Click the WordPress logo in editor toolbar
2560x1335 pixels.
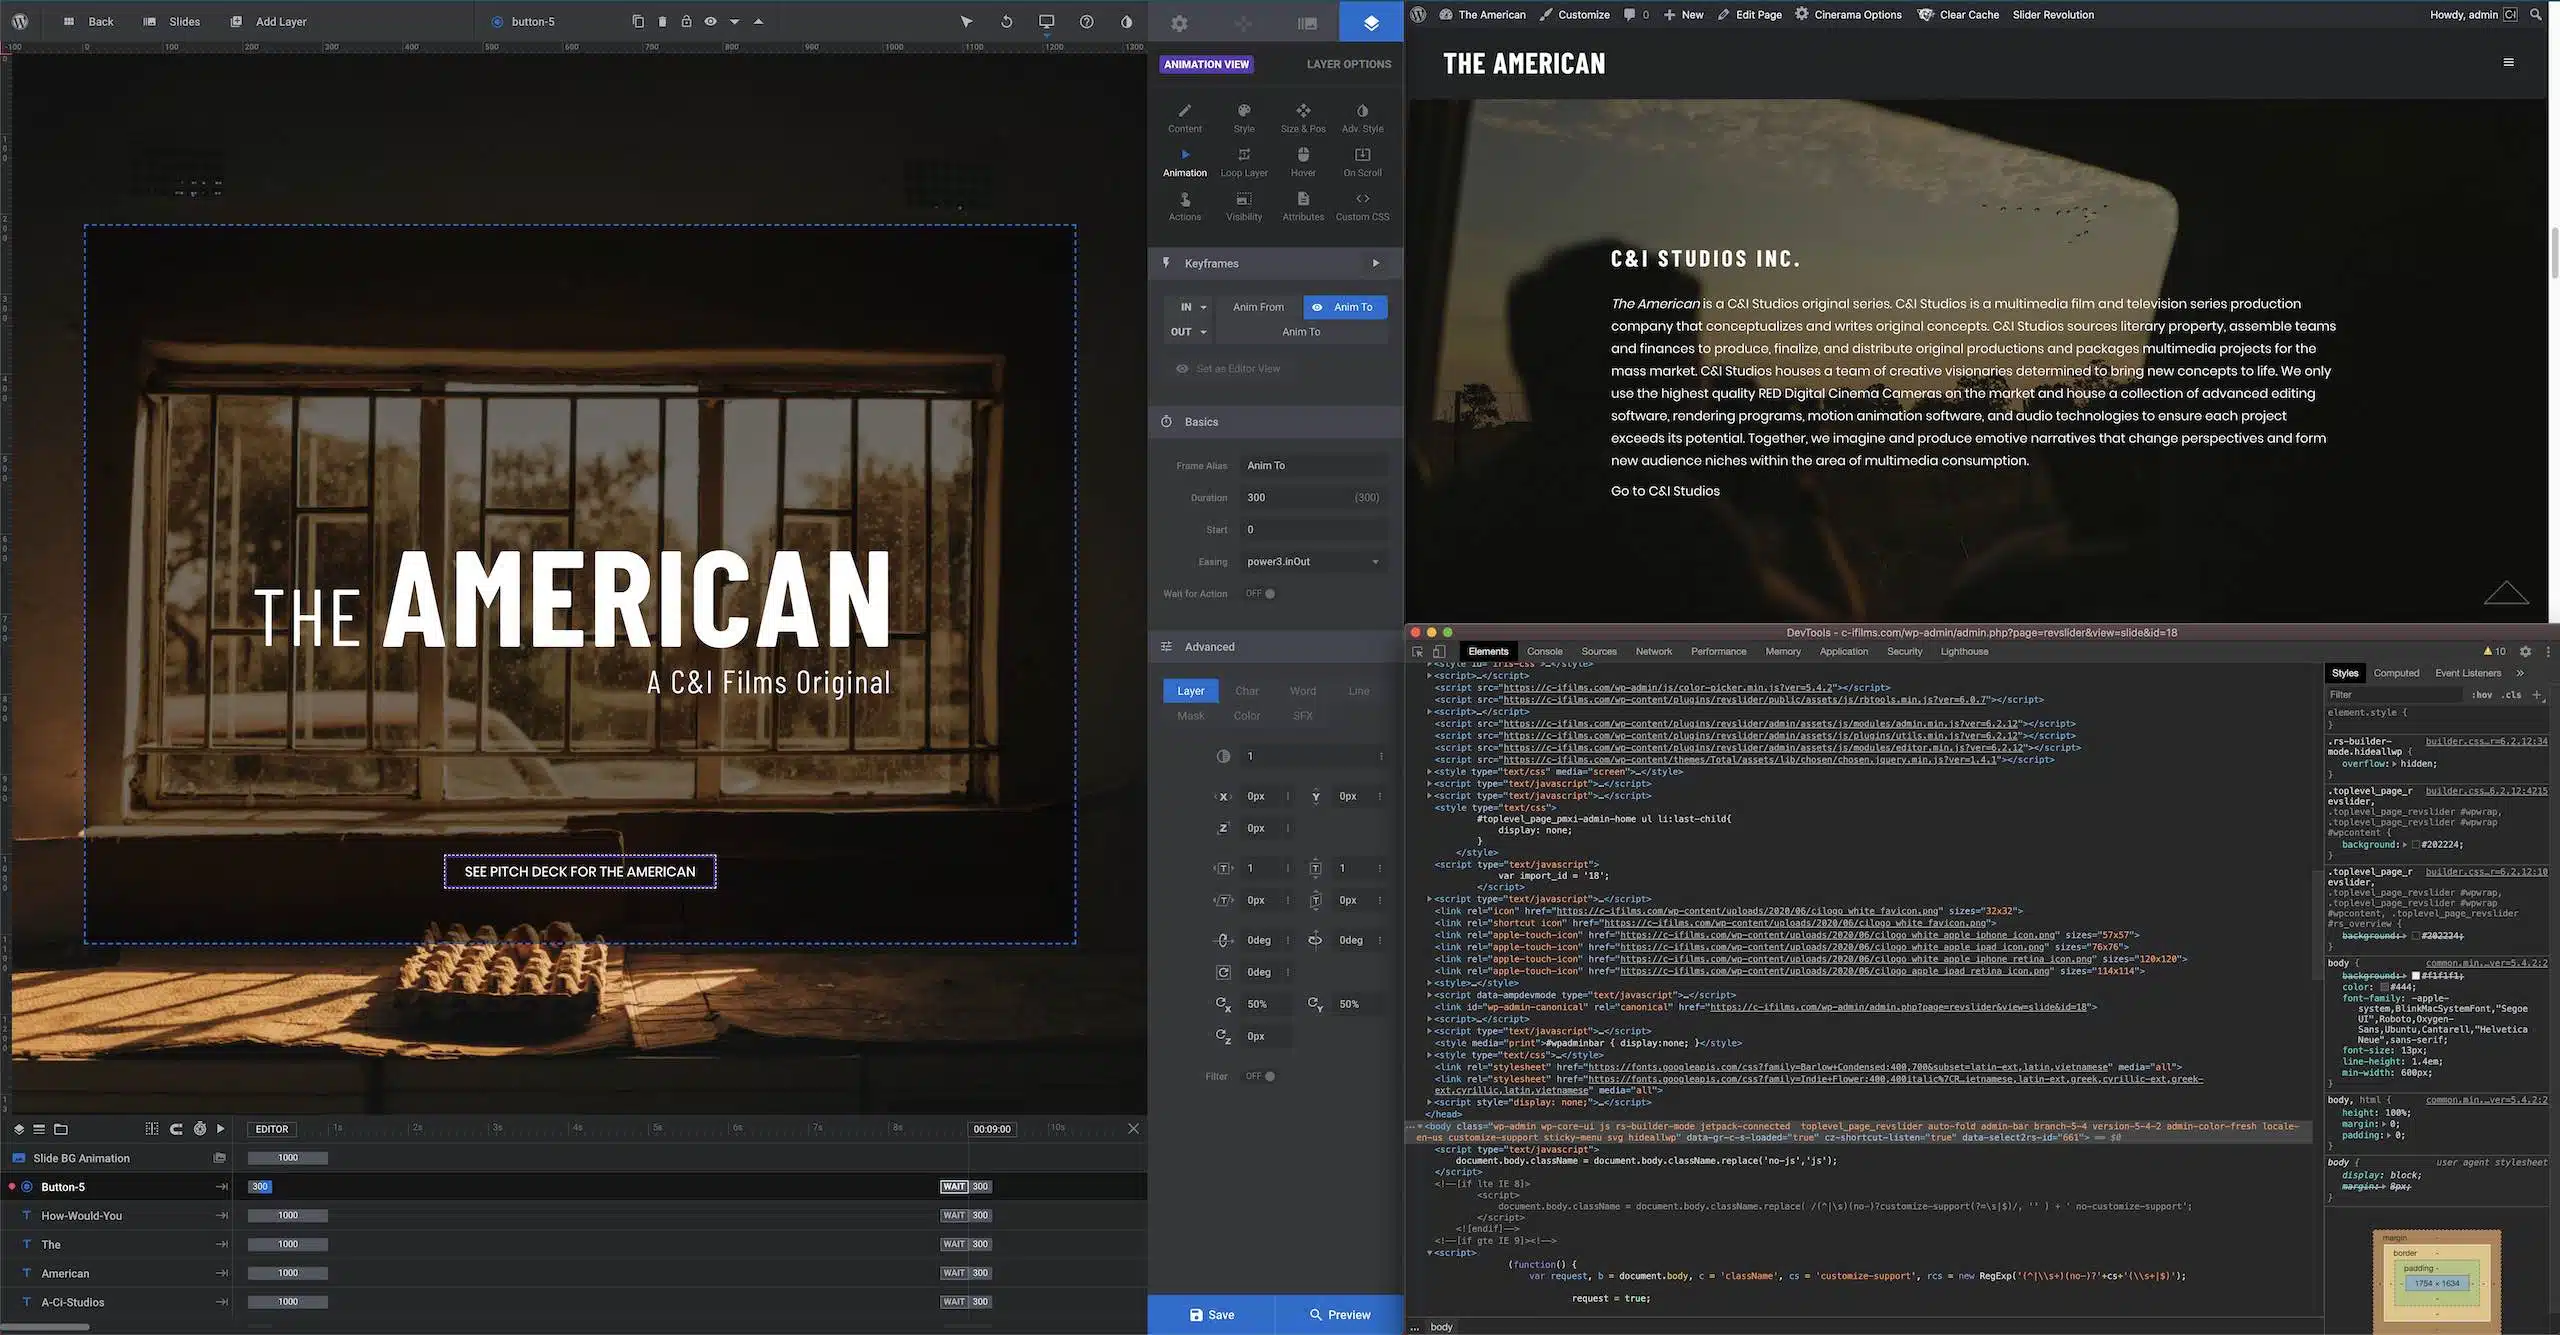[20, 21]
